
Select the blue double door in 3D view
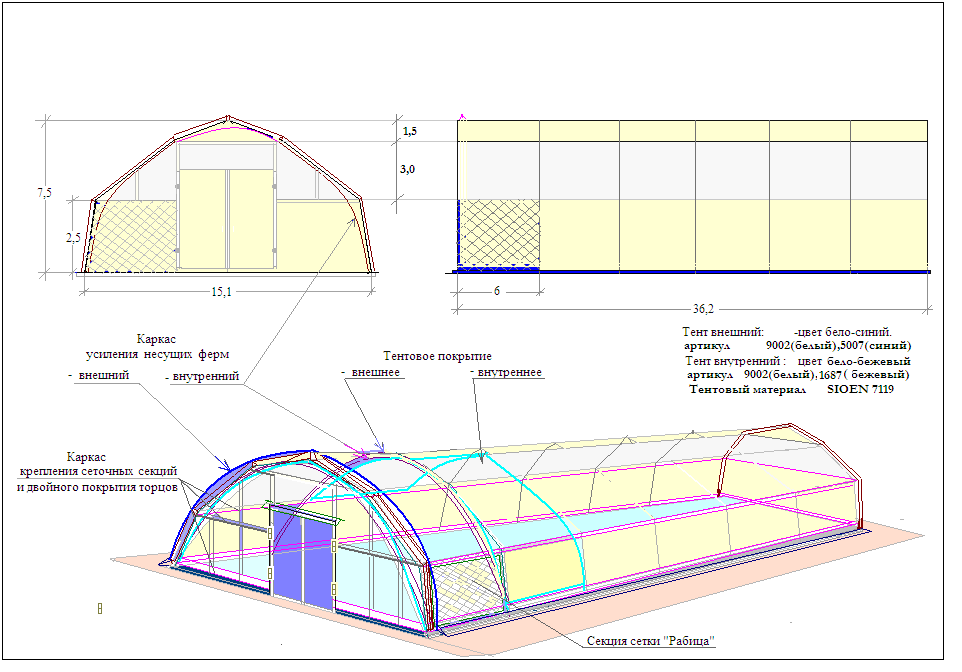(304, 558)
